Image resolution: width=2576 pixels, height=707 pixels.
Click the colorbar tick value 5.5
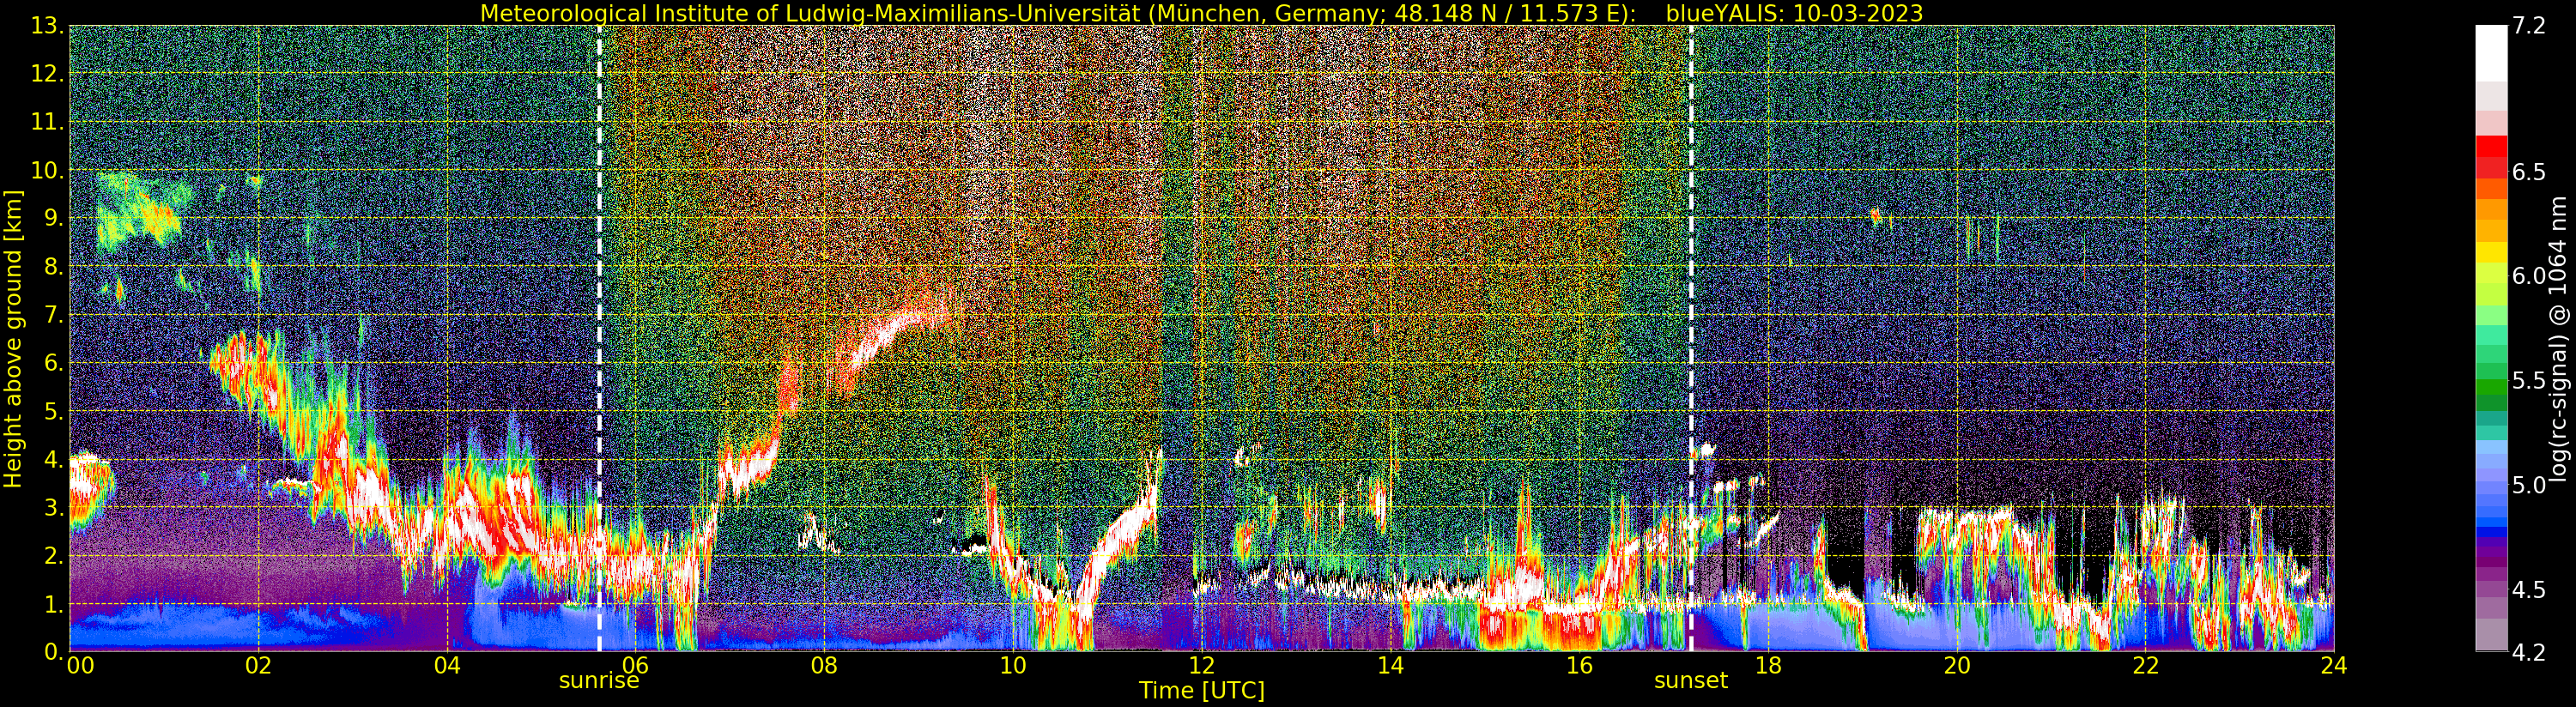[x=2529, y=381]
